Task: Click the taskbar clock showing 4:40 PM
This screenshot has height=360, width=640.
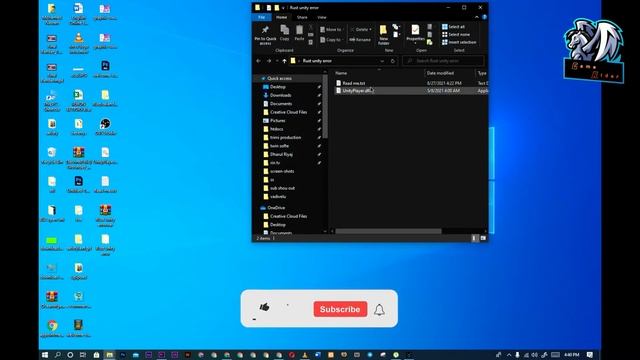Action: 571,355
